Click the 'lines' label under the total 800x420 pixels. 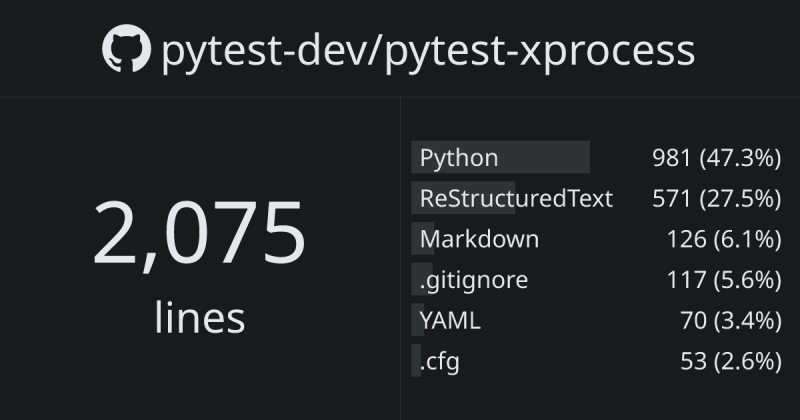click(x=199, y=317)
